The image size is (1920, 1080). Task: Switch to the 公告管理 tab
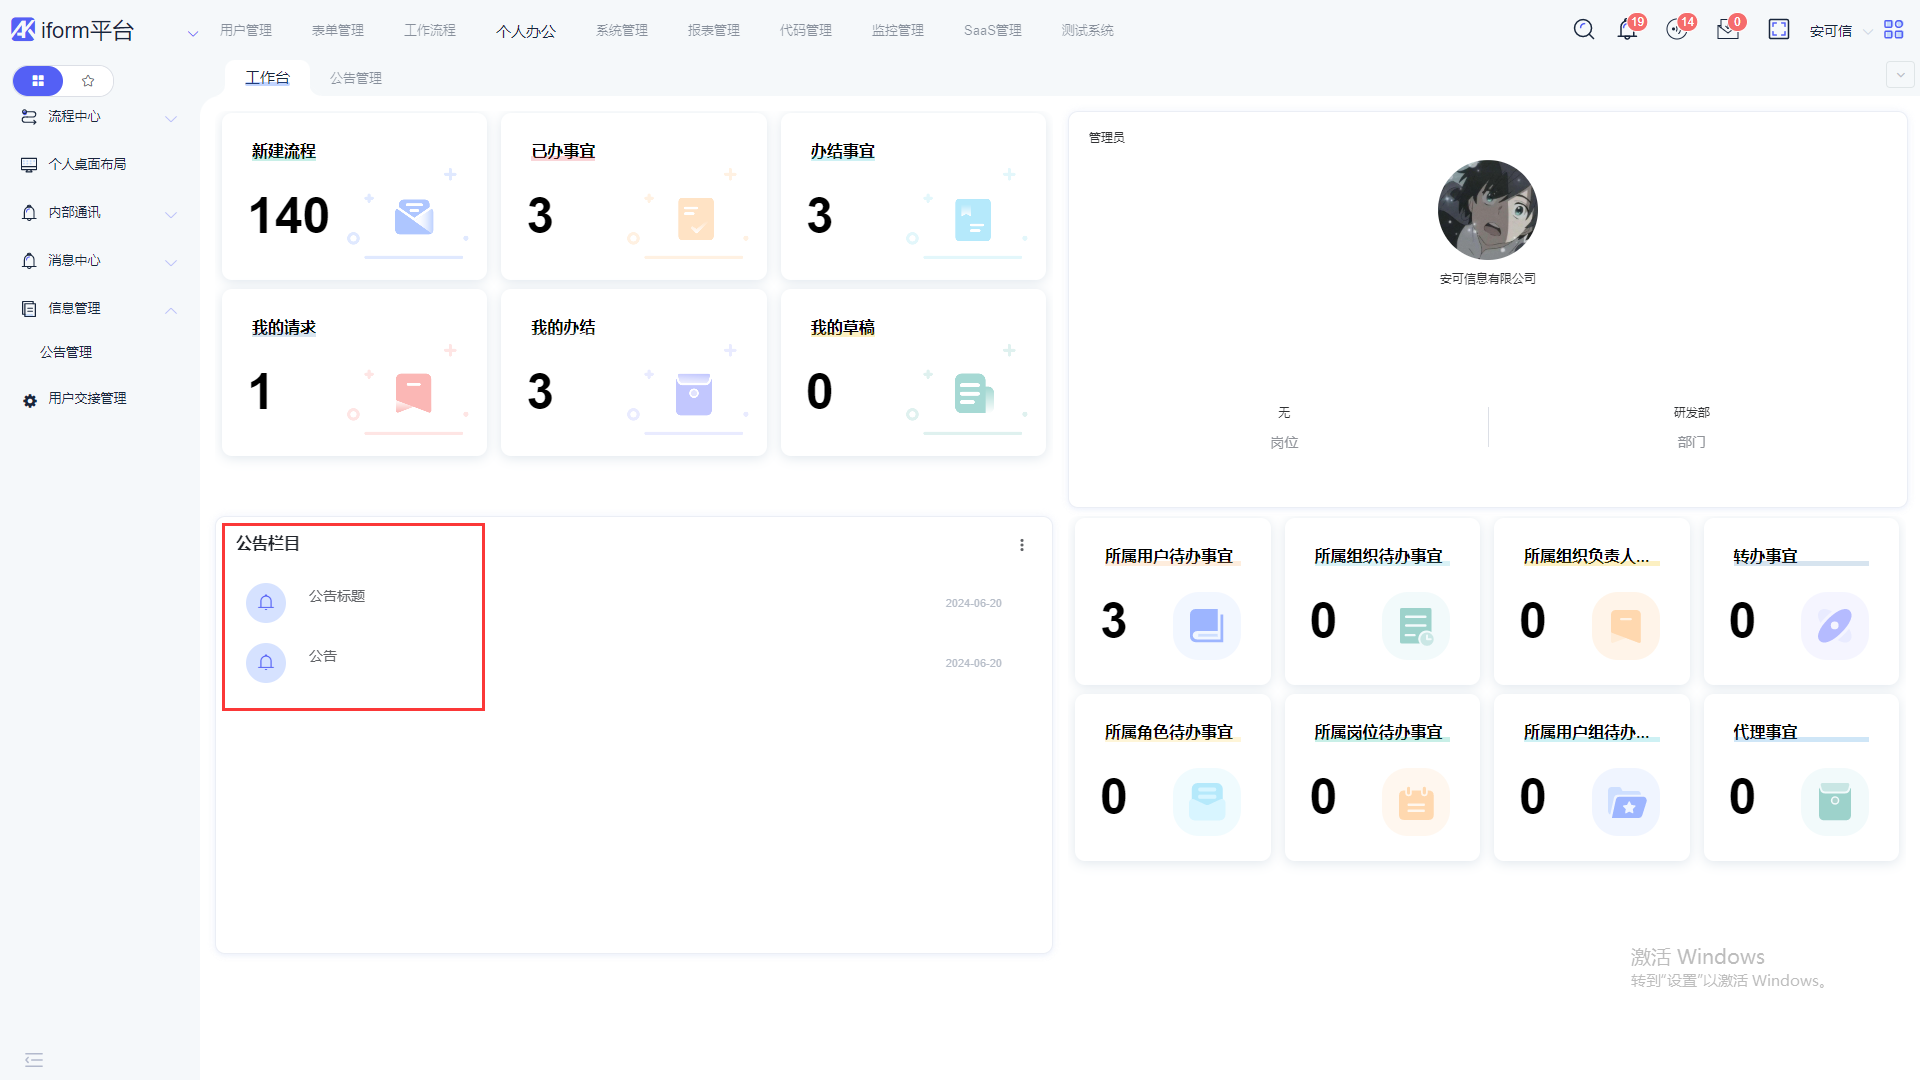355,78
